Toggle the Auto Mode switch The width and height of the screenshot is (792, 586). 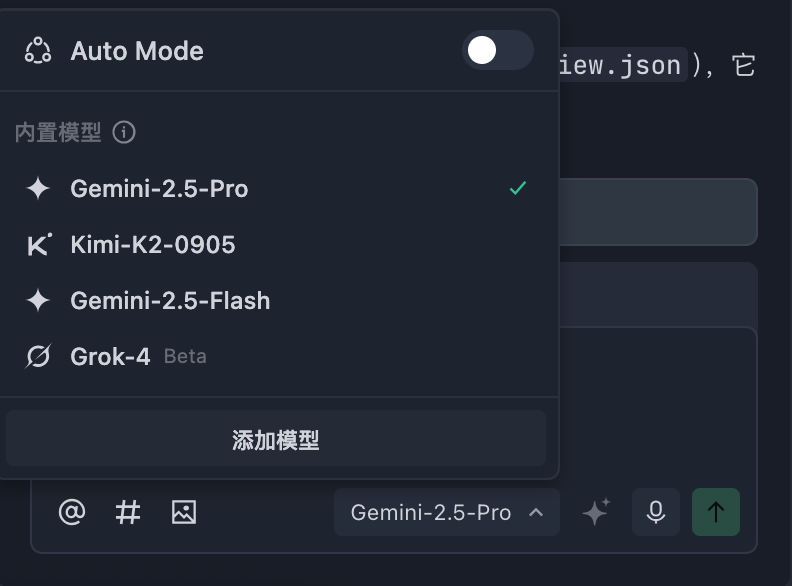[x=497, y=51]
